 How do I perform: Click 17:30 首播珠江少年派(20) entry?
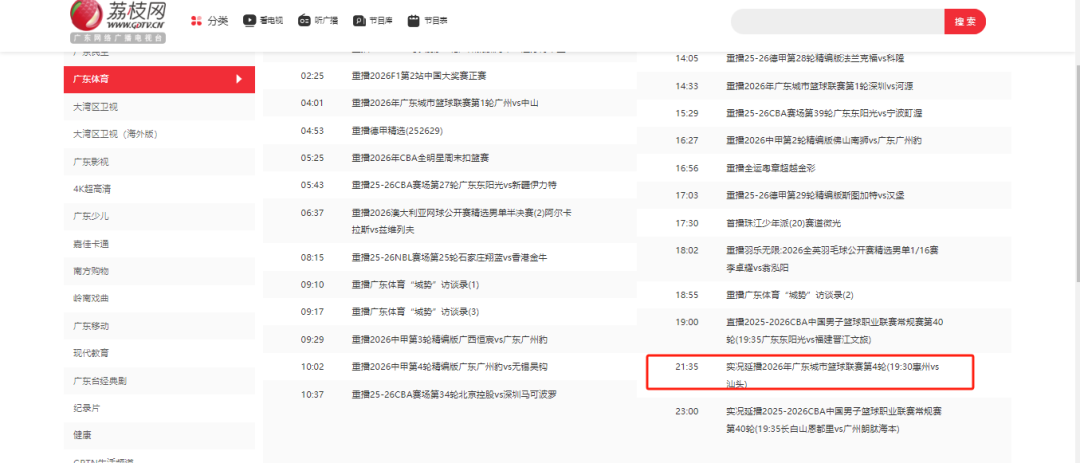pos(824,223)
